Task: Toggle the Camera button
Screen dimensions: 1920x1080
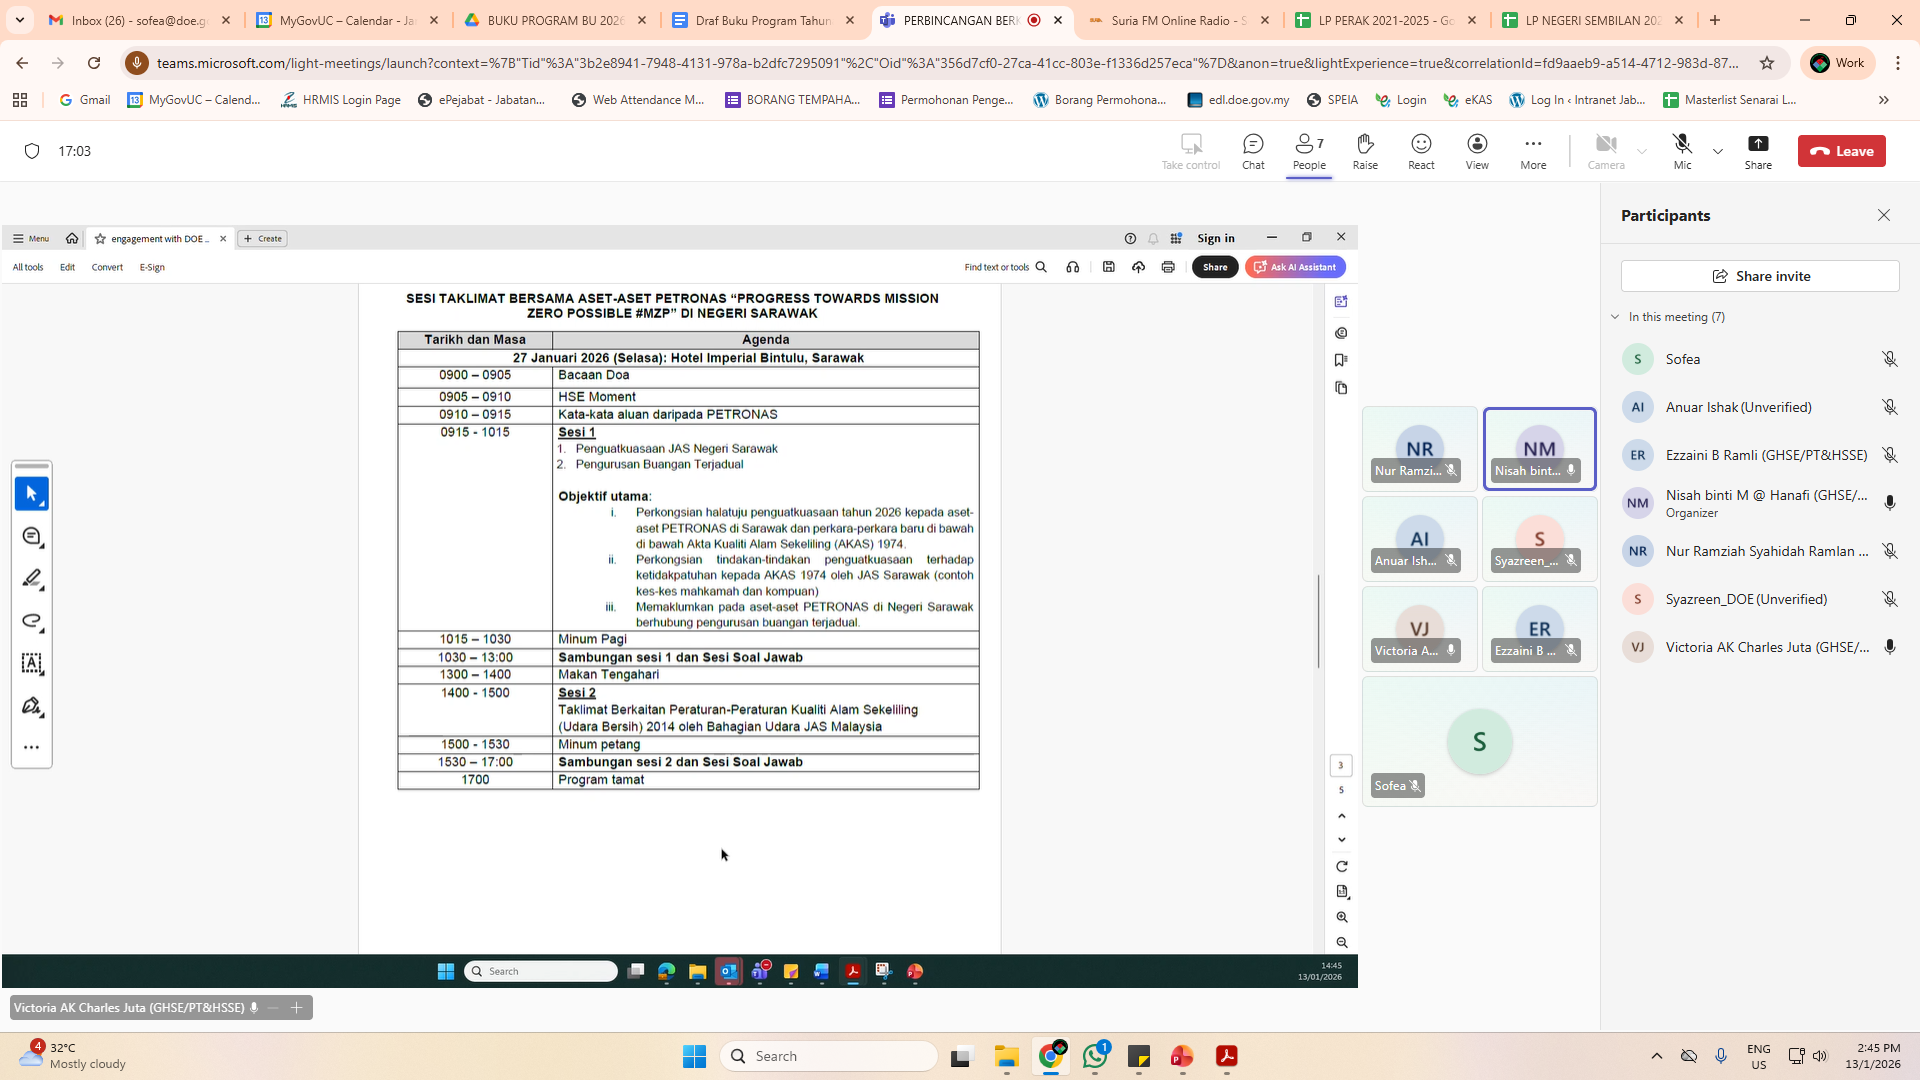Action: click(x=1606, y=151)
